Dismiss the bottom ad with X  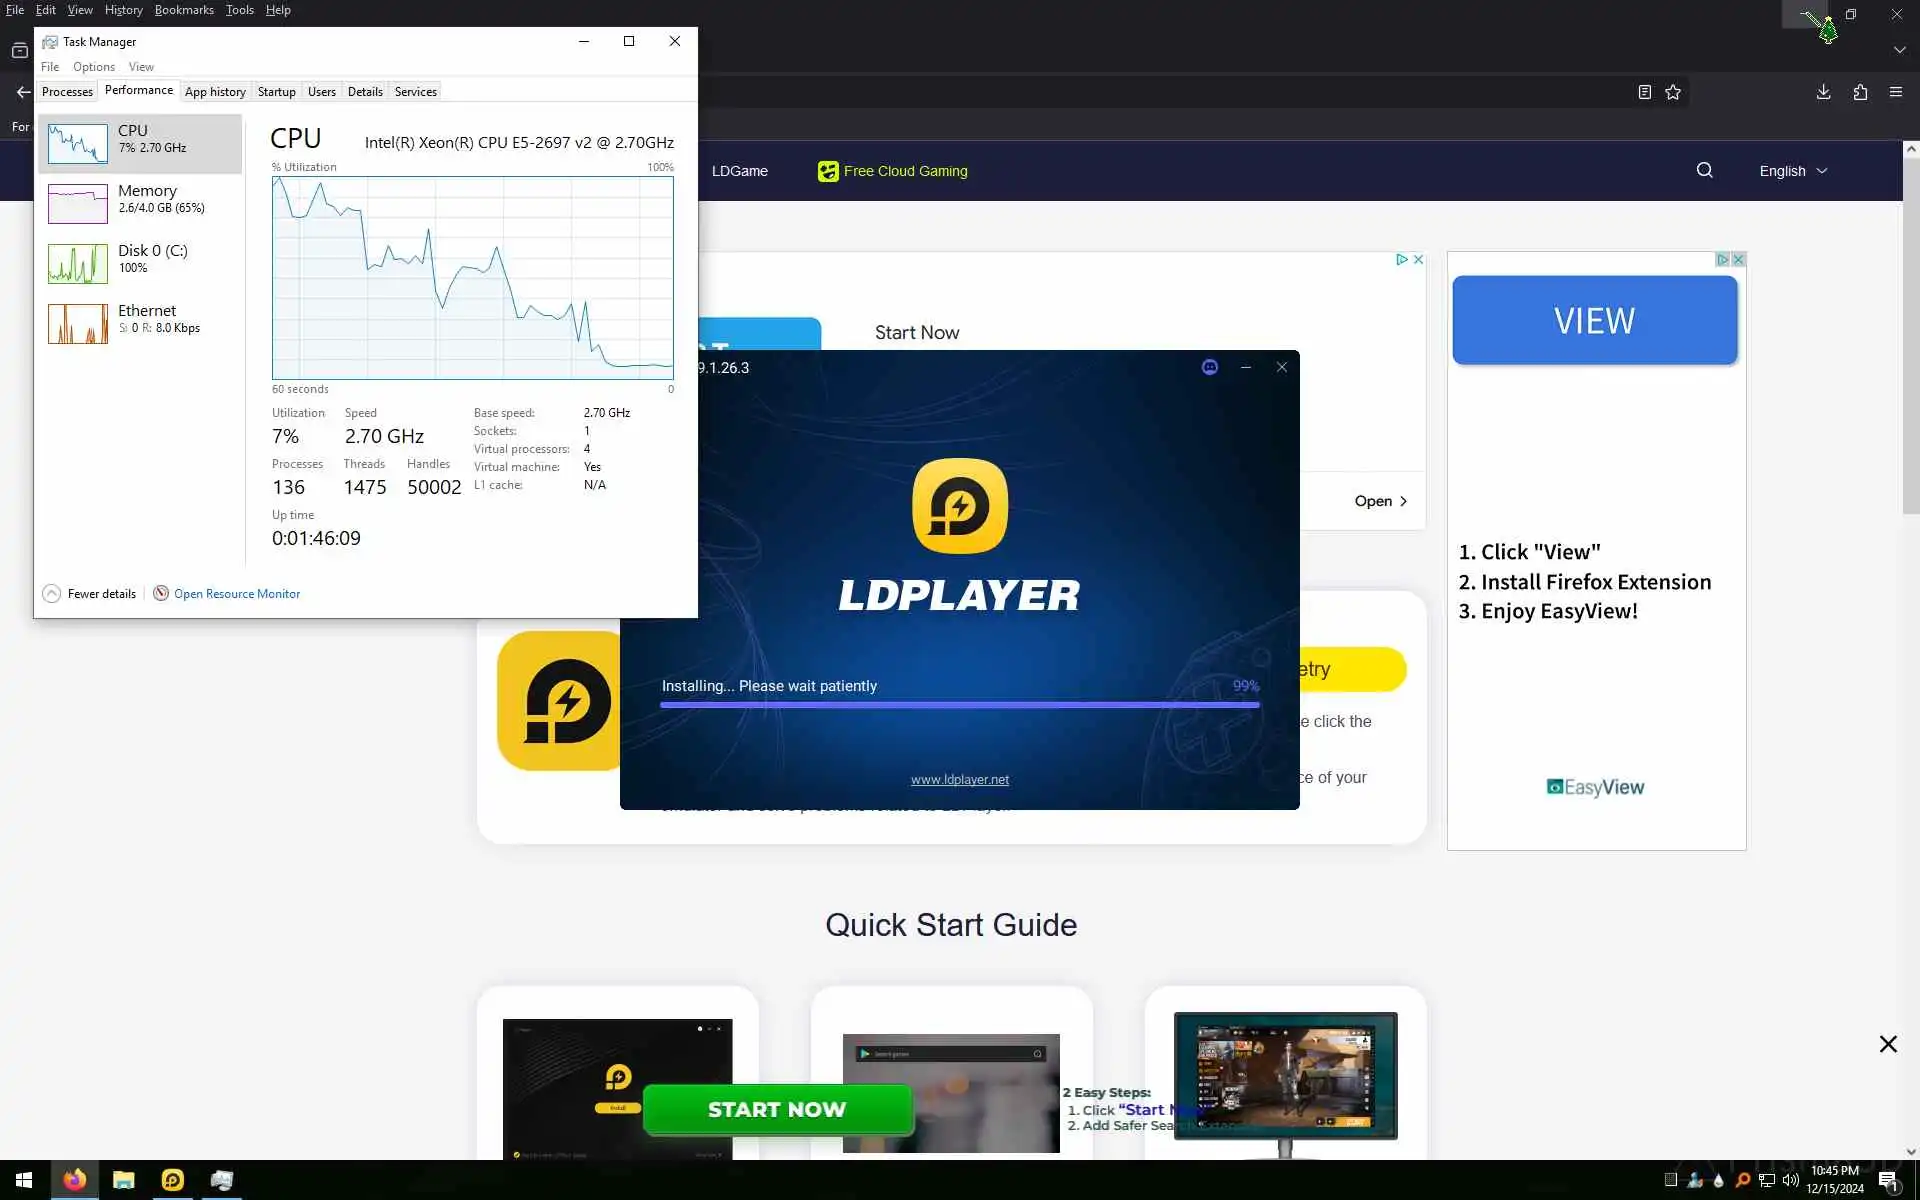pyautogui.click(x=1887, y=1044)
